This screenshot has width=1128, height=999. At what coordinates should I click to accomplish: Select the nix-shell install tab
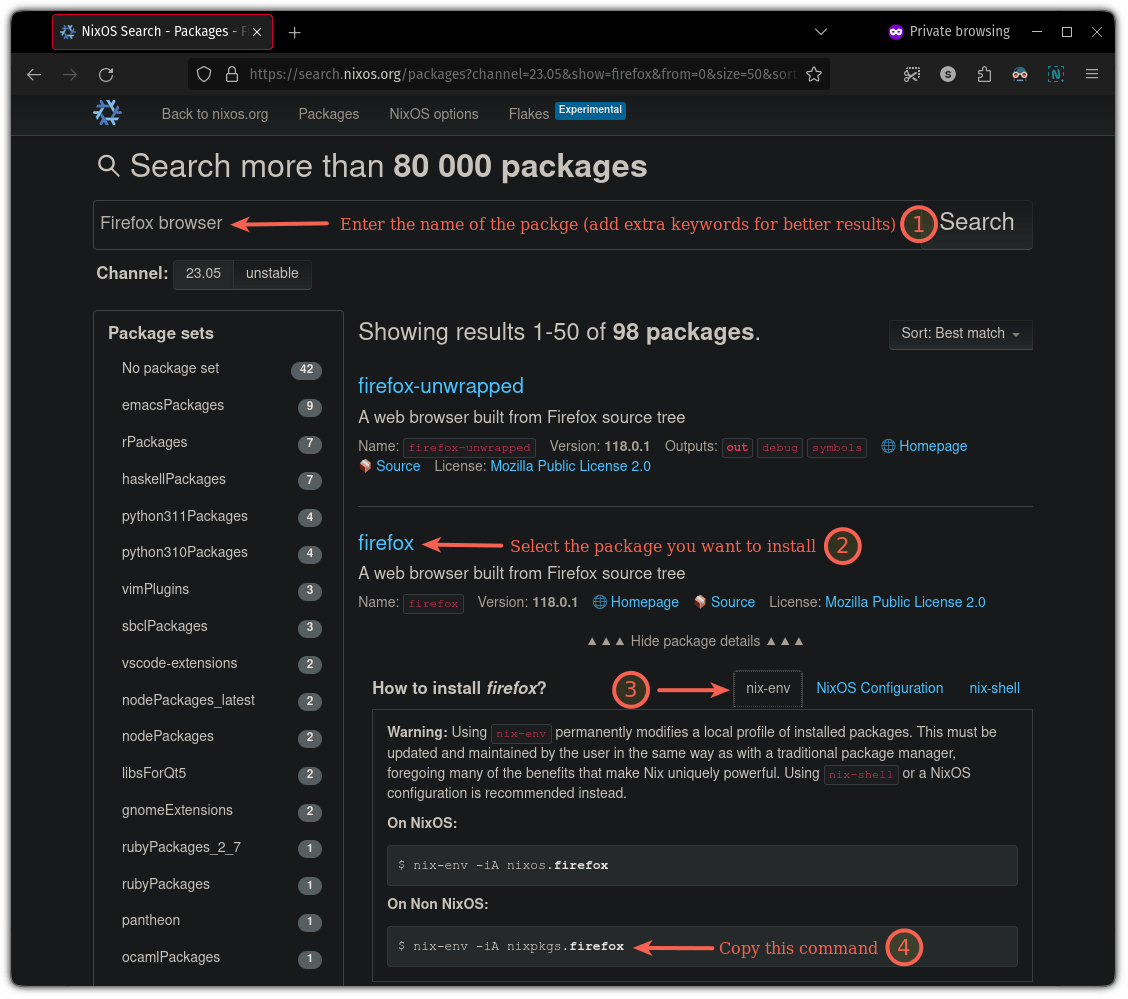994,688
